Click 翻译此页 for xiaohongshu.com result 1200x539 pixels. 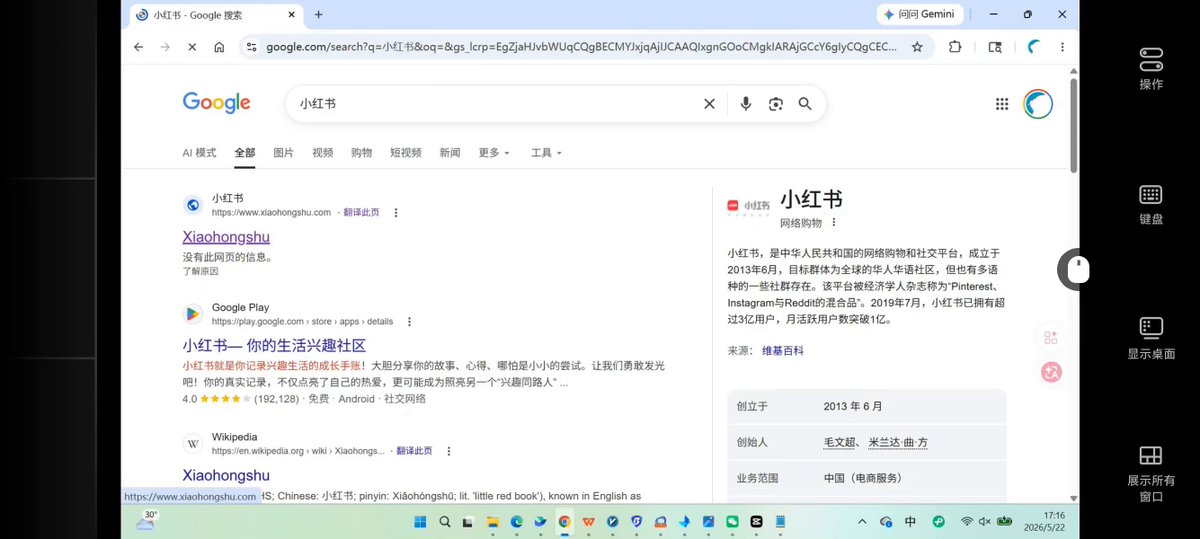tap(361, 212)
